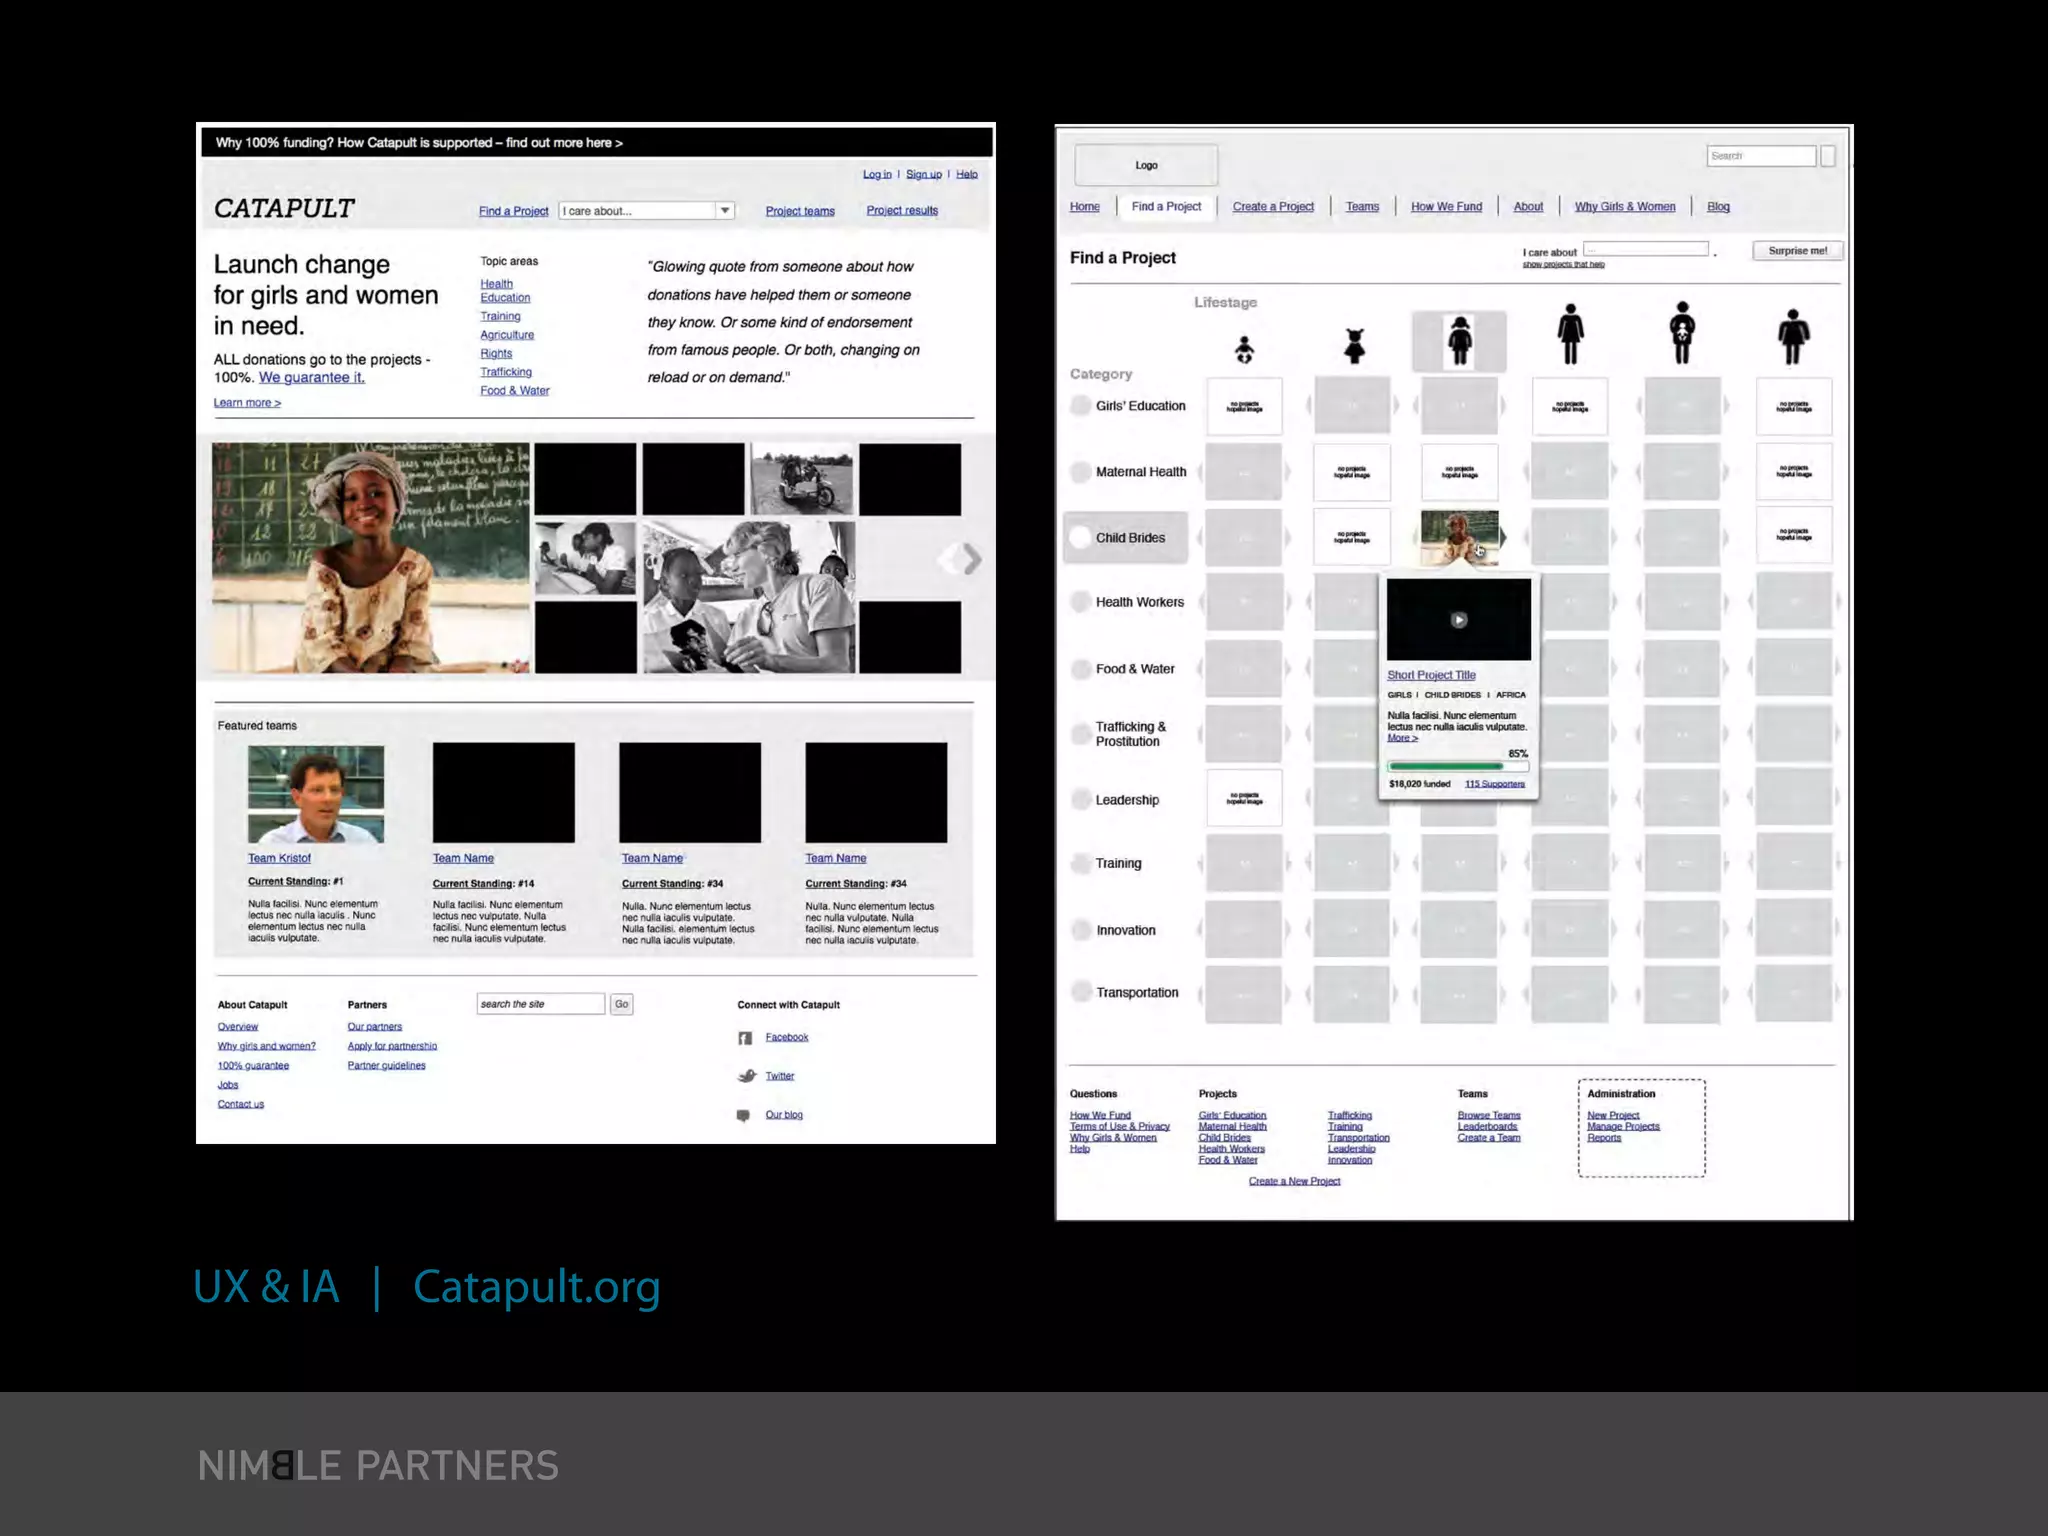Image resolution: width=2048 pixels, height=1536 pixels.
Task: Select Innovation category radio
Action: pyautogui.click(x=1080, y=930)
